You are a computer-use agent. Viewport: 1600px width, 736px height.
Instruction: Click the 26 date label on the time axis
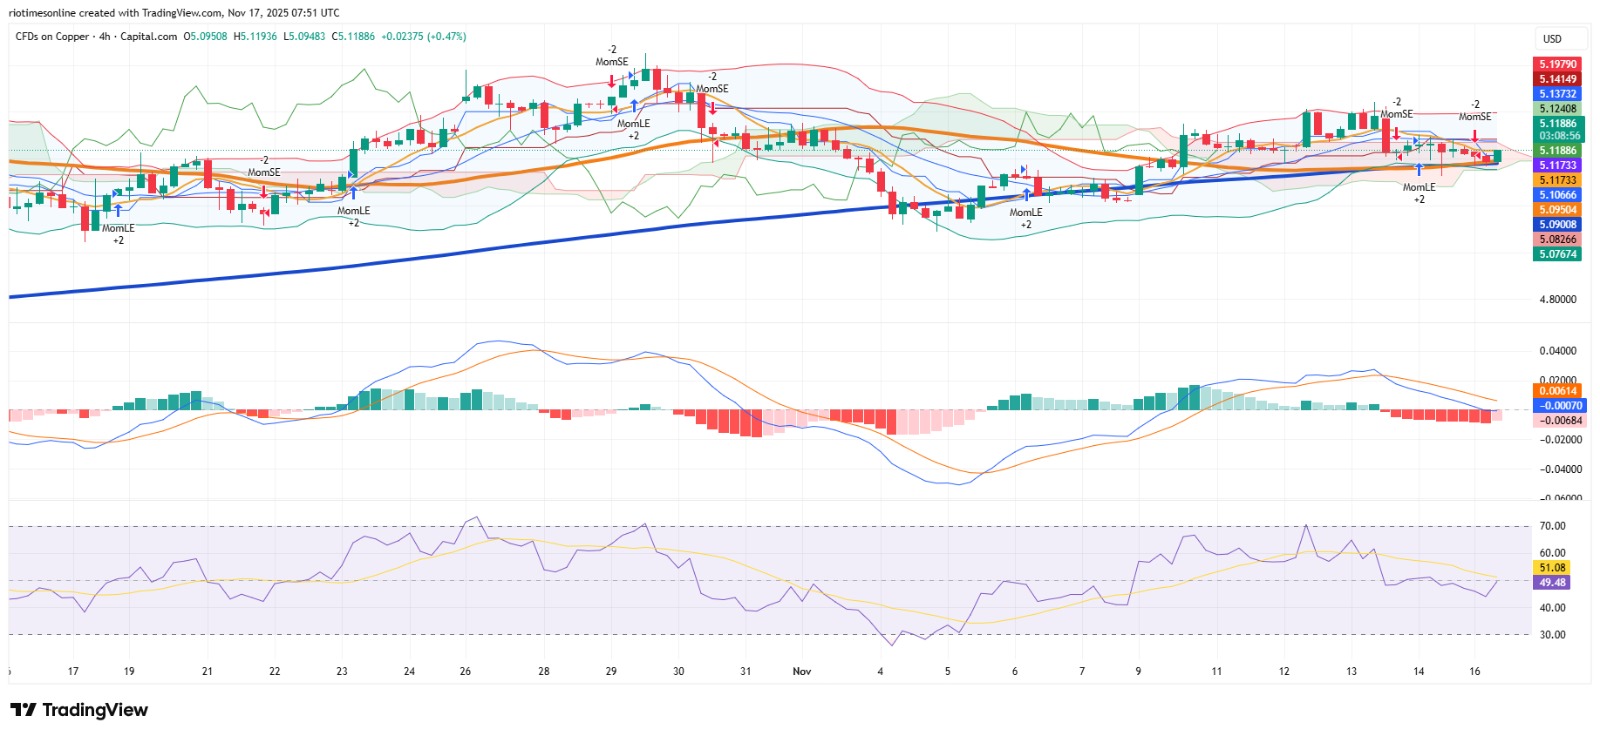[x=465, y=671]
